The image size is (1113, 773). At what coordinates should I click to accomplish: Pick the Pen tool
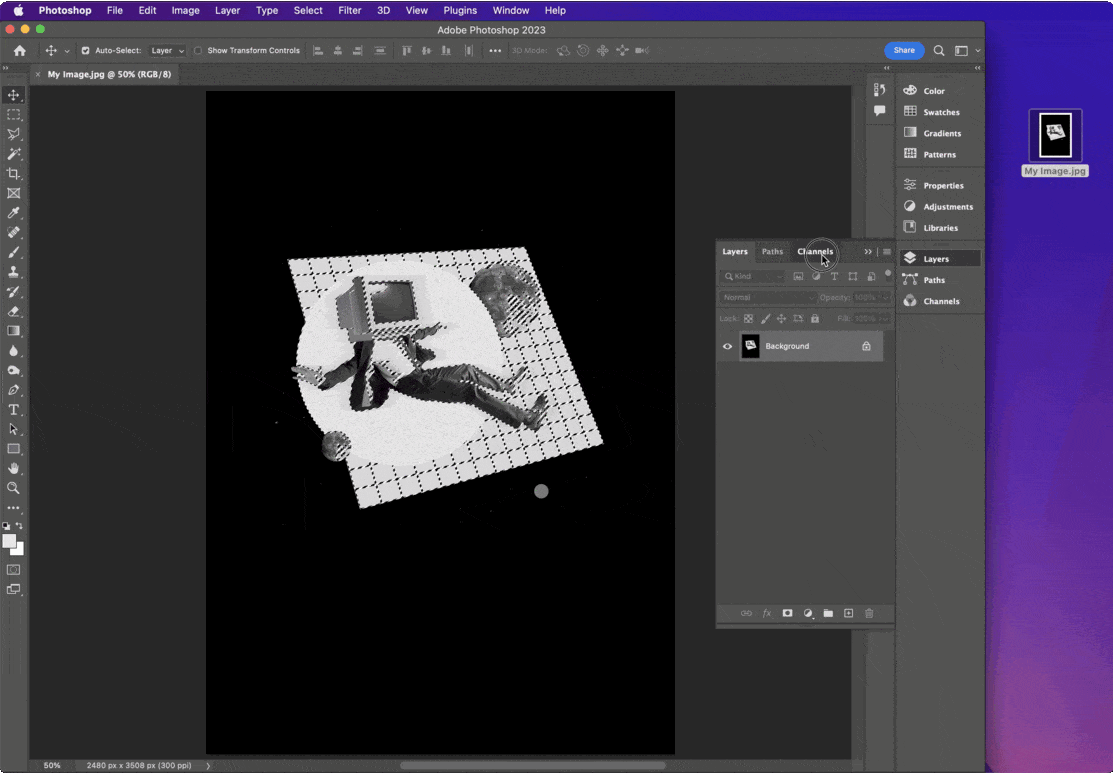pos(13,390)
